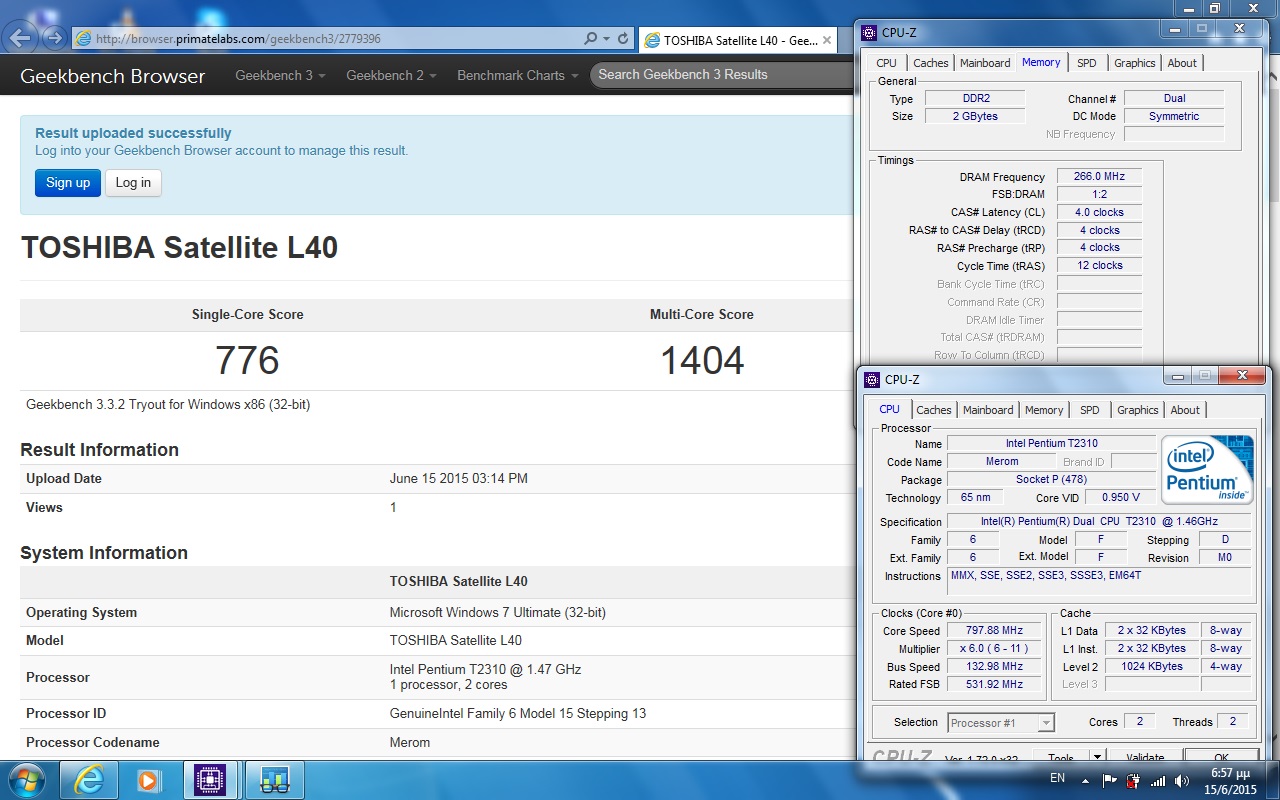The height and width of the screenshot is (800, 1280).
Task: Click the EN language indicator in tray
Action: 1057,777
